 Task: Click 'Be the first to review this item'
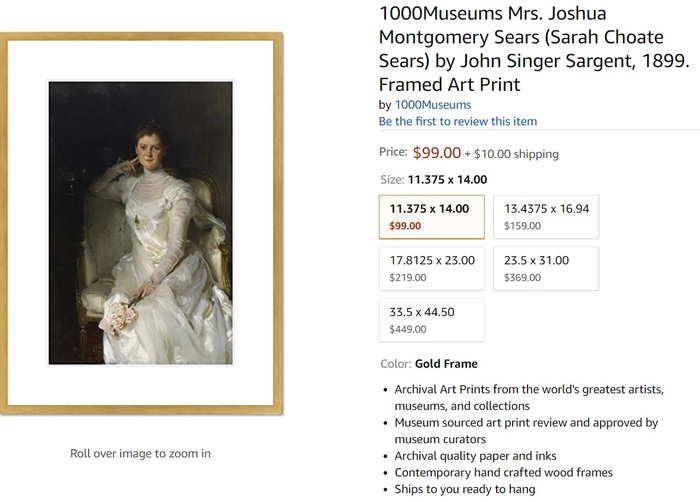point(457,121)
